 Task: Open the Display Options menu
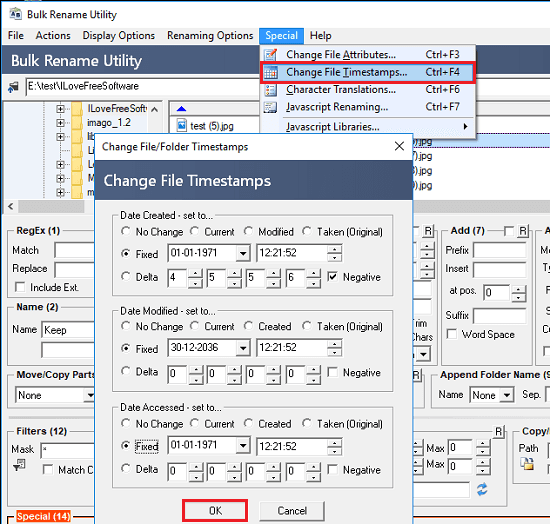[x=119, y=35]
